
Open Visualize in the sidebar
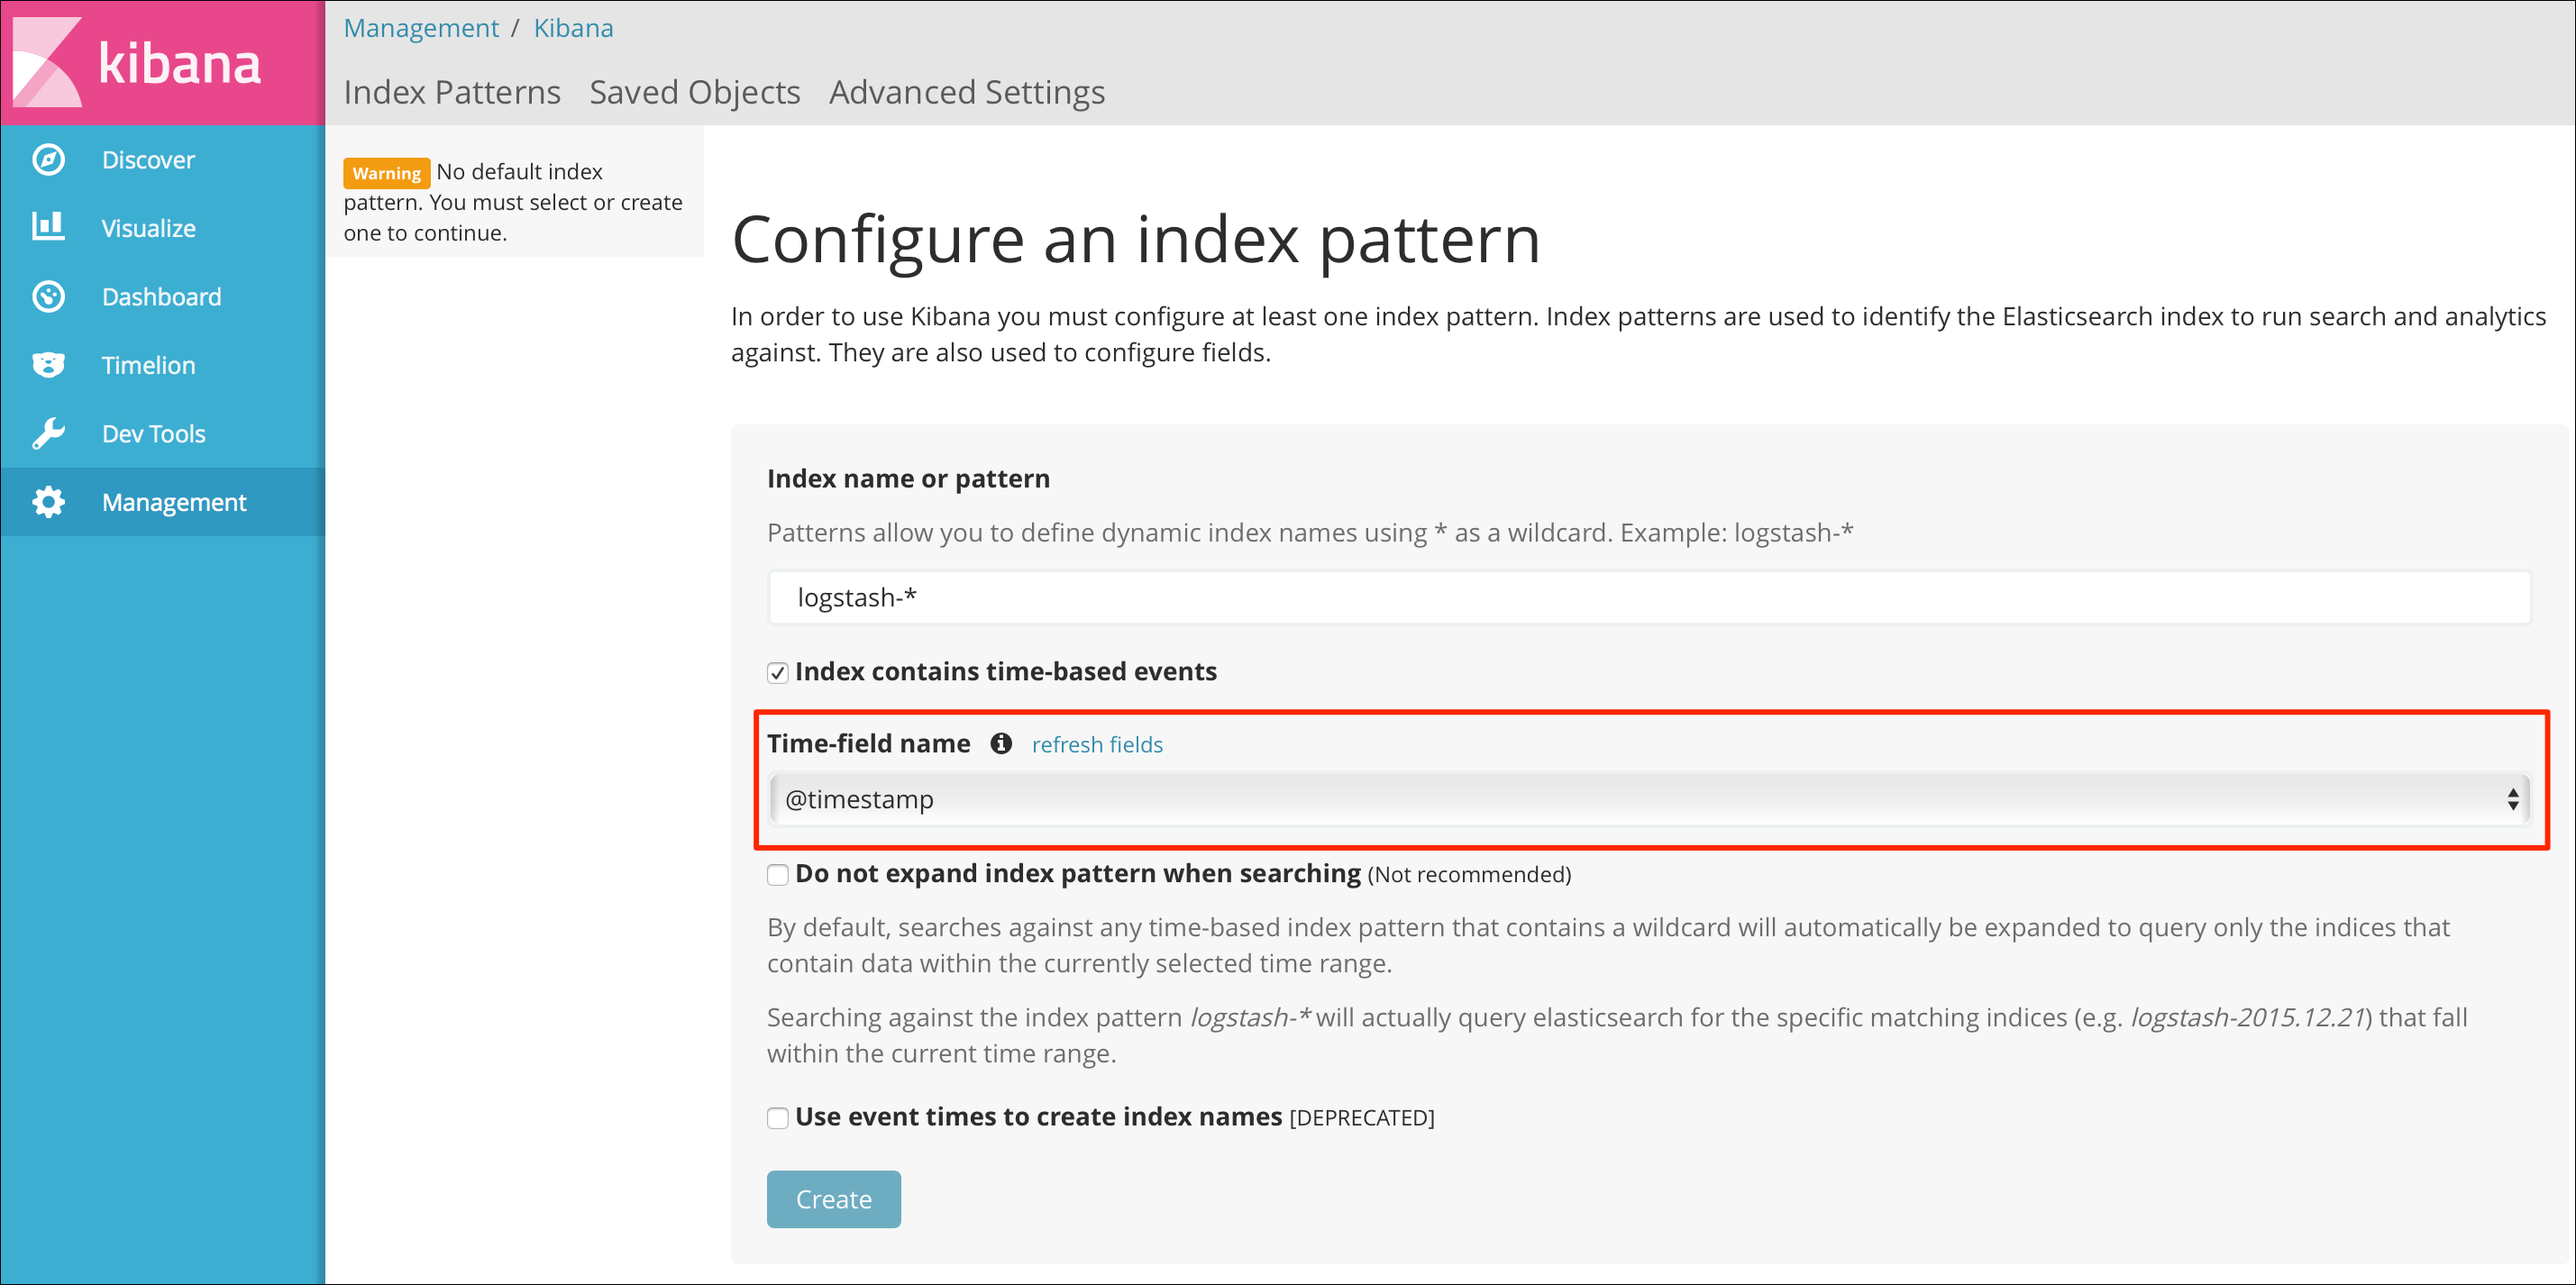click(x=163, y=228)
